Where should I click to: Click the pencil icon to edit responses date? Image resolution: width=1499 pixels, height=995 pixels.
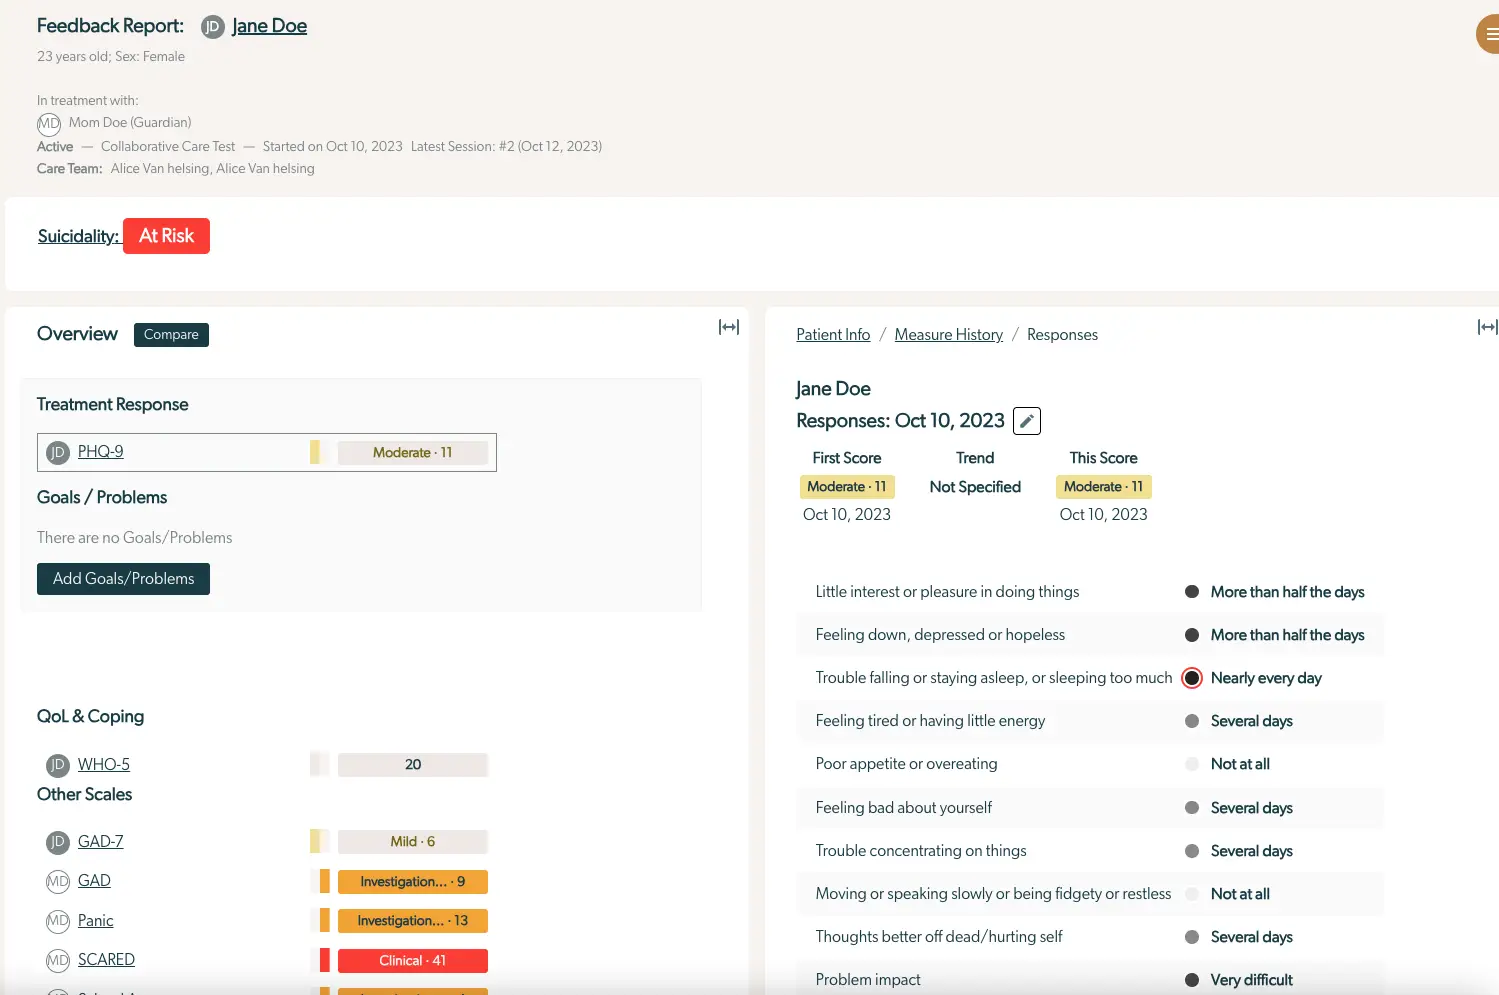(x=1026, y=420)
